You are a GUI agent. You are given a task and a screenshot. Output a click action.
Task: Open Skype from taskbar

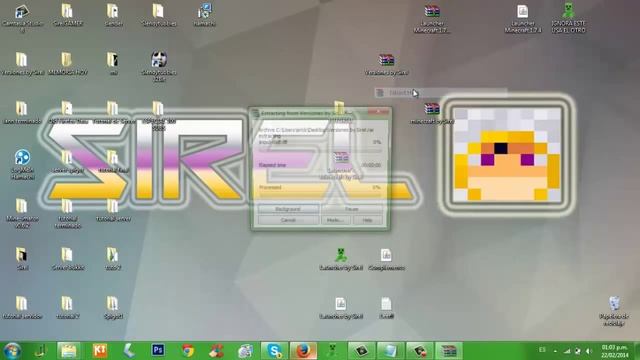274,351
